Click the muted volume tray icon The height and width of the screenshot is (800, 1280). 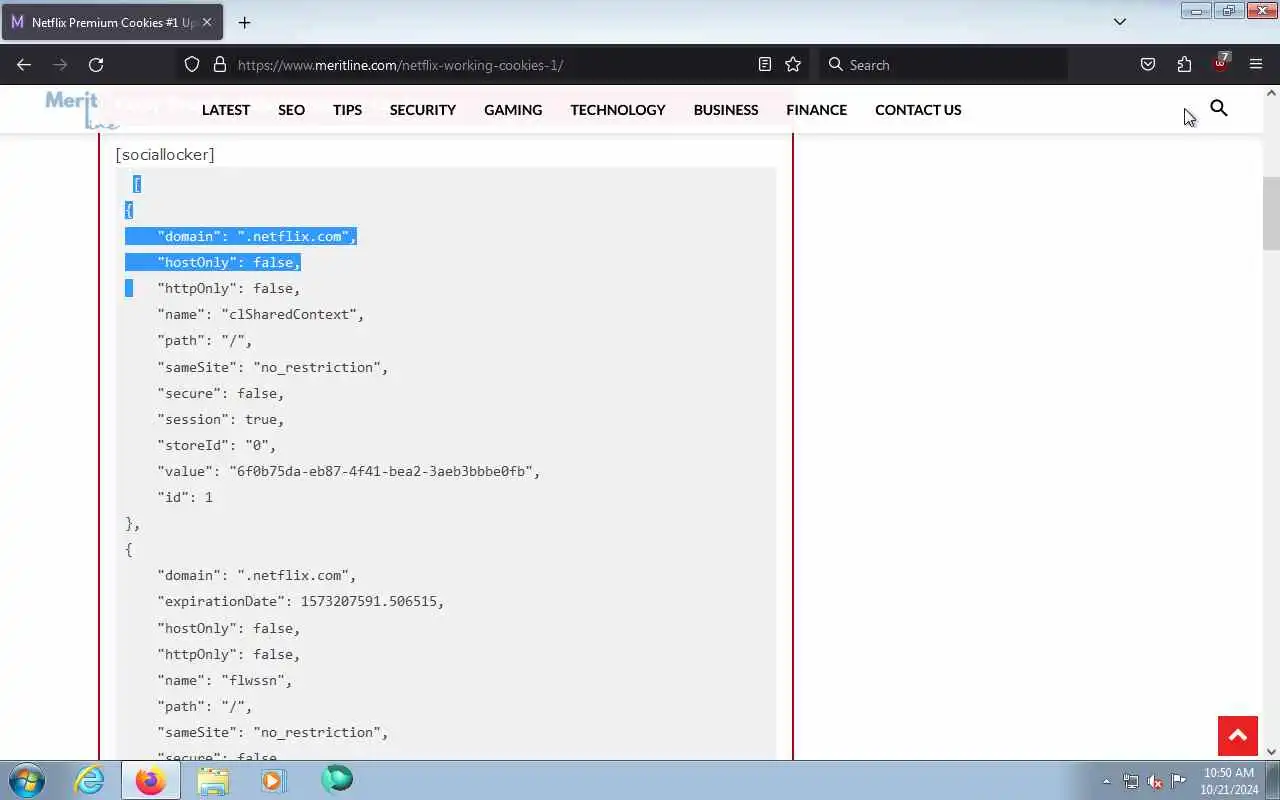[1155, 781]
